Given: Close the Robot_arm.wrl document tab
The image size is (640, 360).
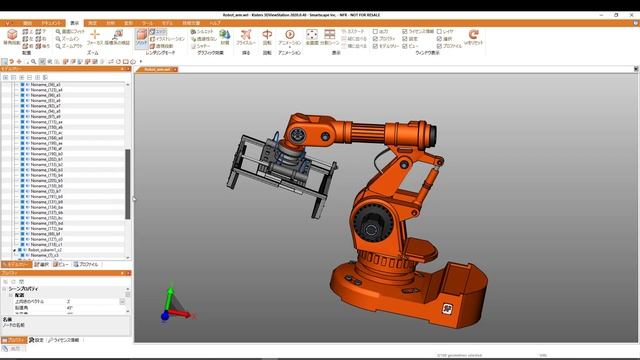Looking at the screenshot, I should click(175, 69).
